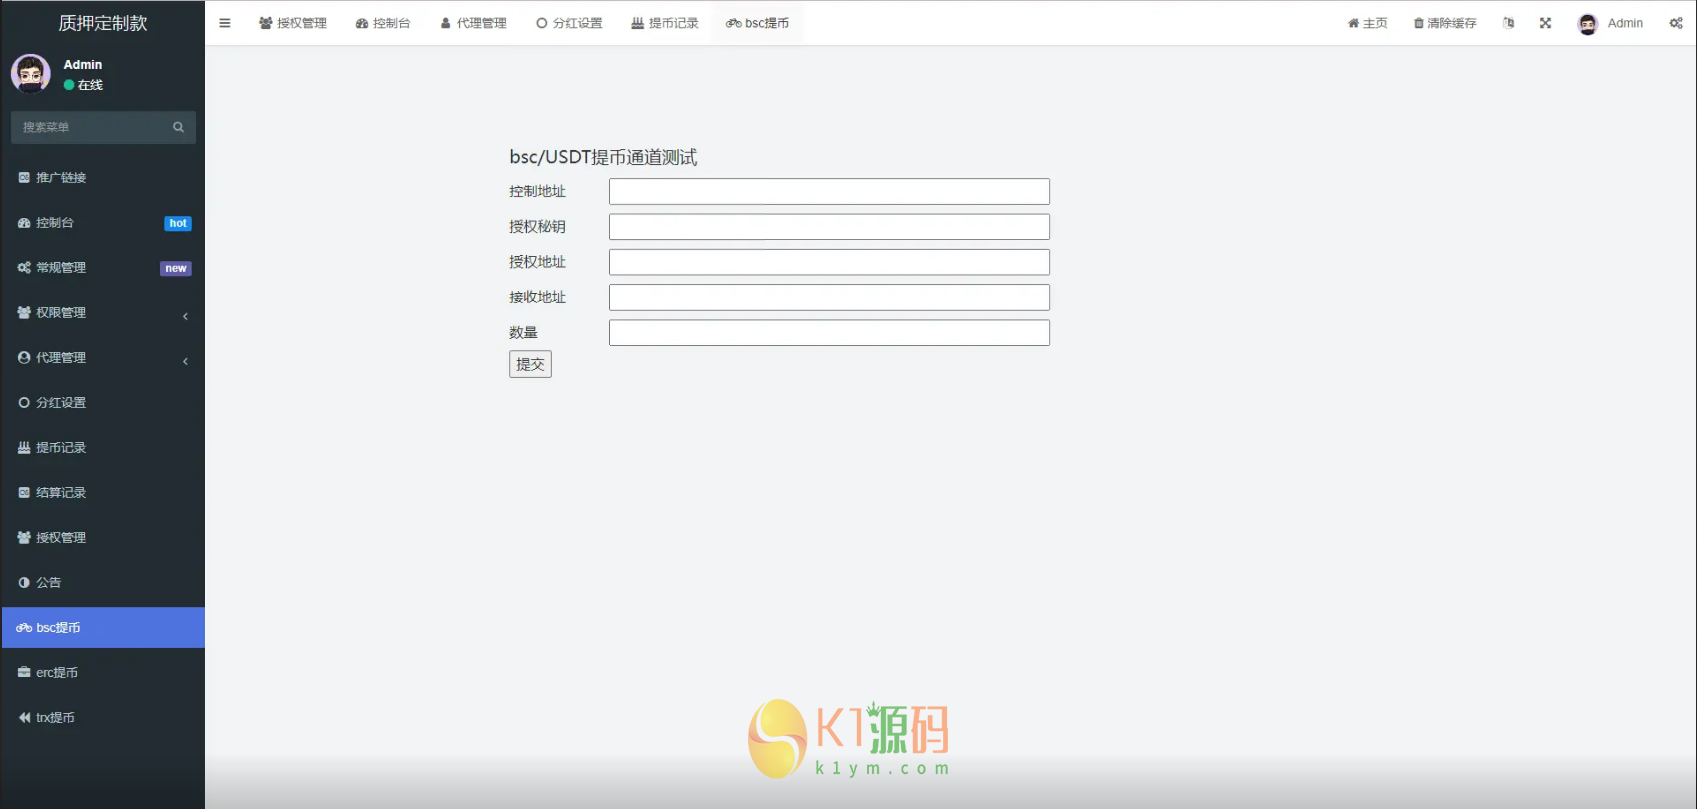
Task: Select the active bsc提币 tab in top bar
Action: click(x=758, y=23)
